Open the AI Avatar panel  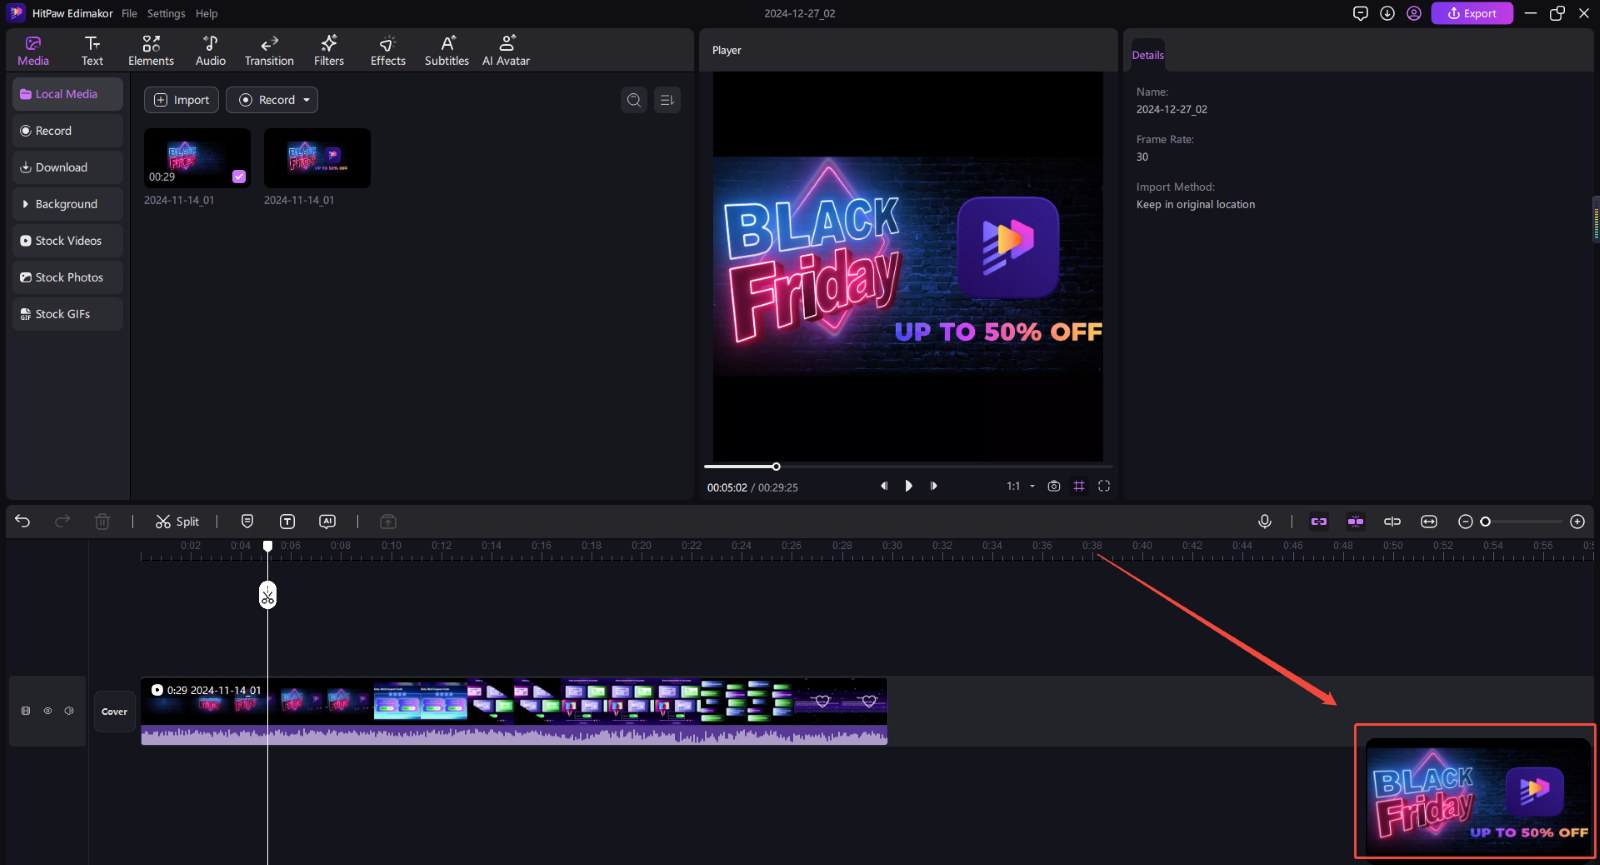click(x=506, y=50)
